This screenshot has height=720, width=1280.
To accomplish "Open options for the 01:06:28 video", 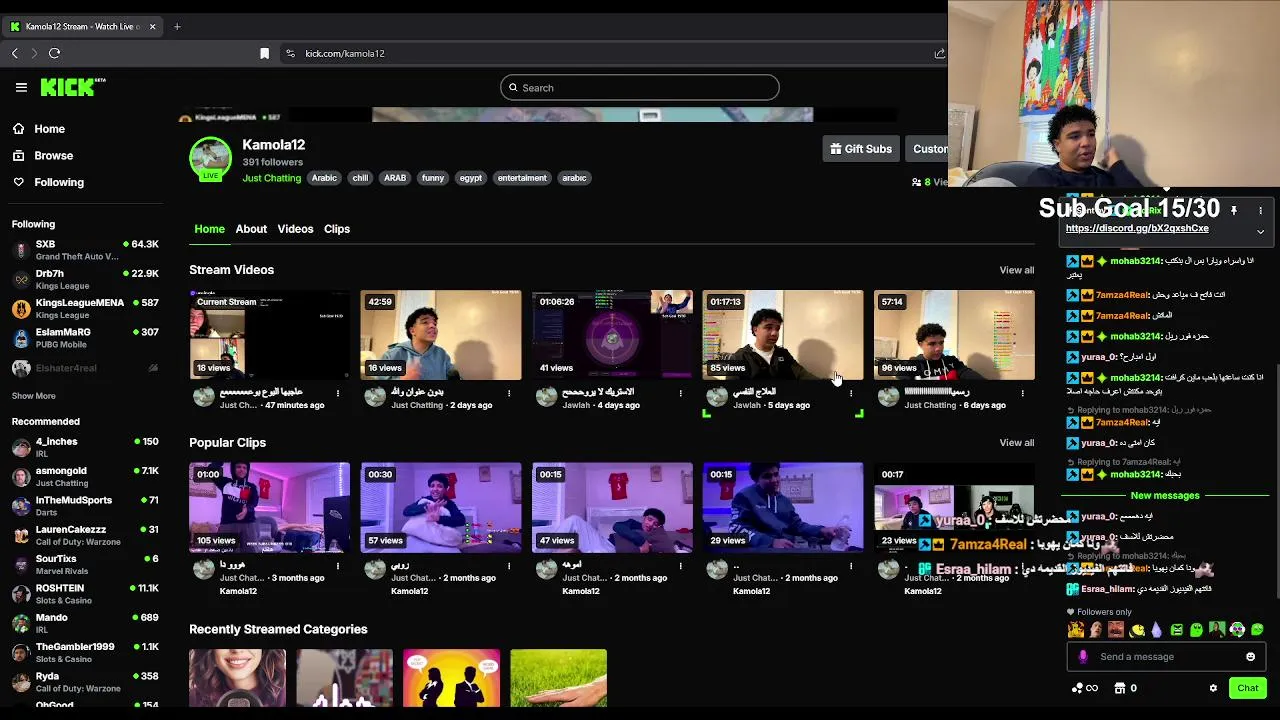I will [x=680, y=393].
